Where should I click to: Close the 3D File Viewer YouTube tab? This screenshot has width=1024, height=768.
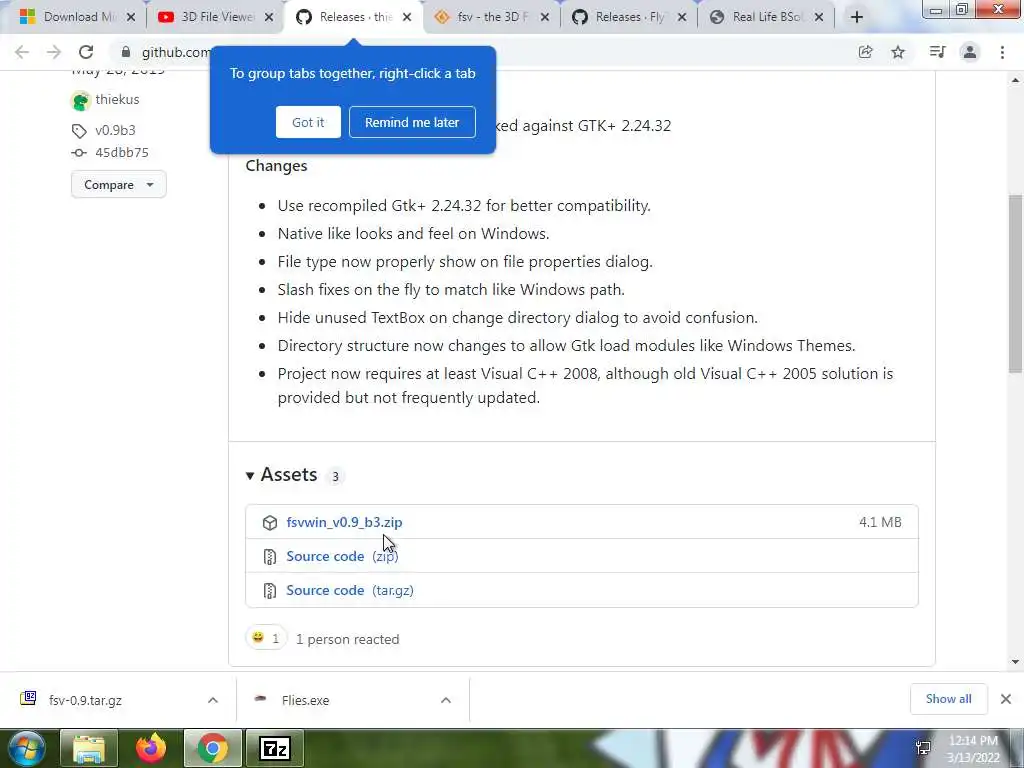269,18
